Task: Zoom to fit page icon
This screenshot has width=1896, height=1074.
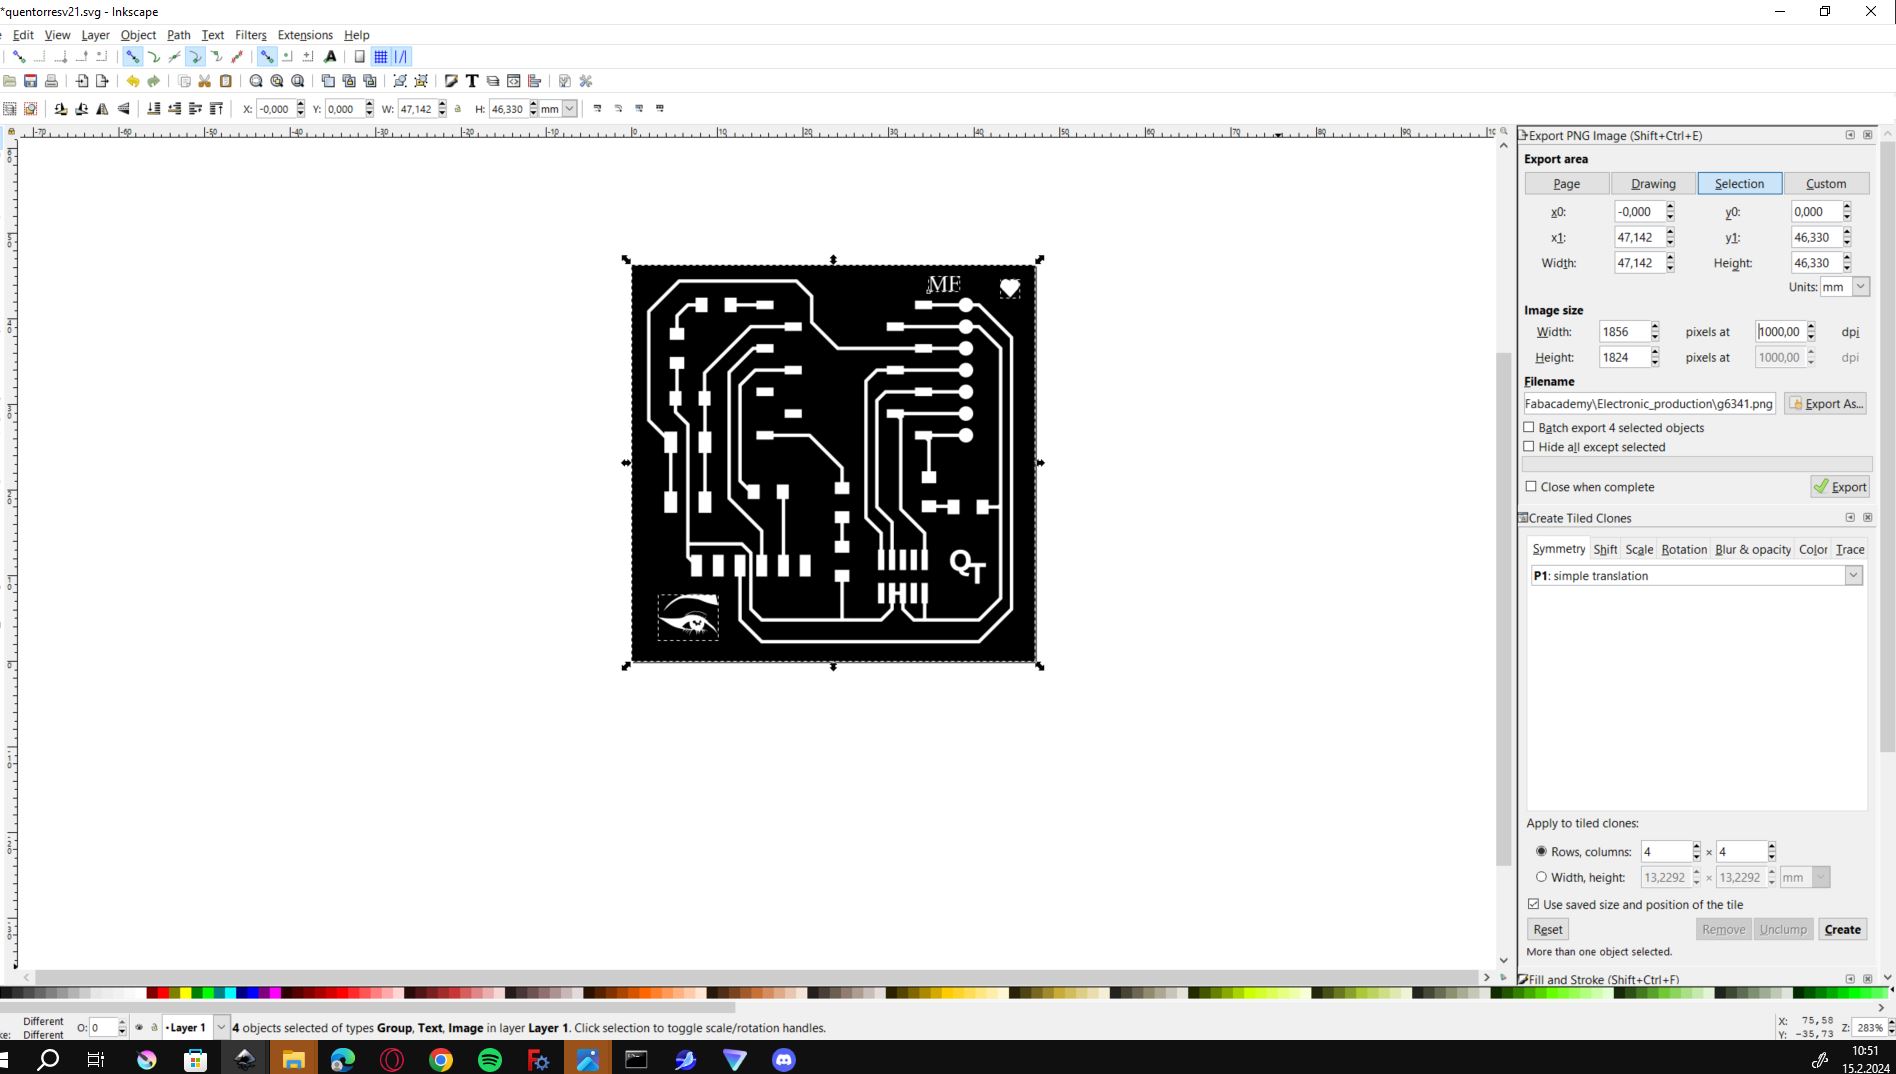Action: pos(298,81)
